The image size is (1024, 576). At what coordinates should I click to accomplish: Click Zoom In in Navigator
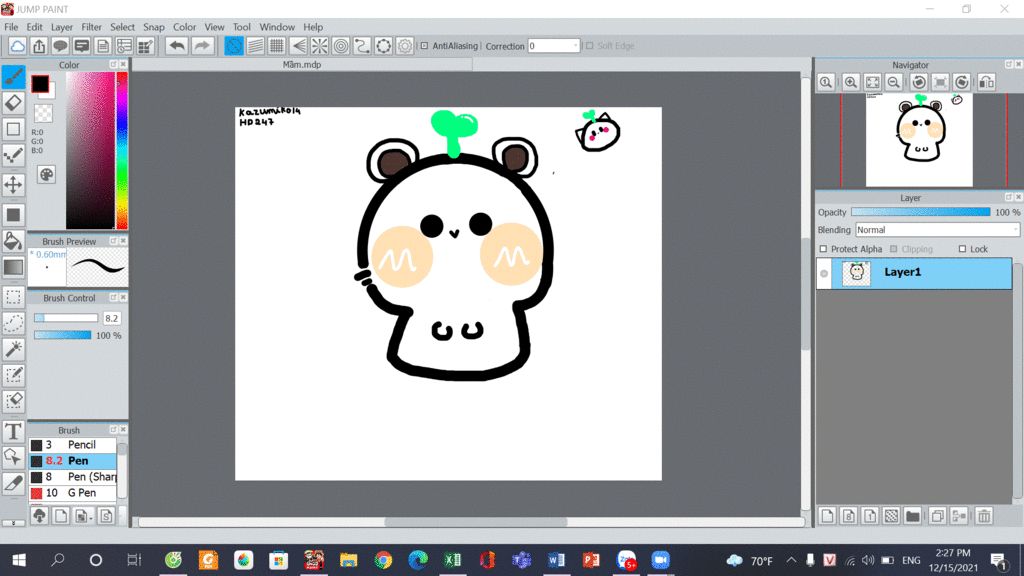[x=850, y=82]
